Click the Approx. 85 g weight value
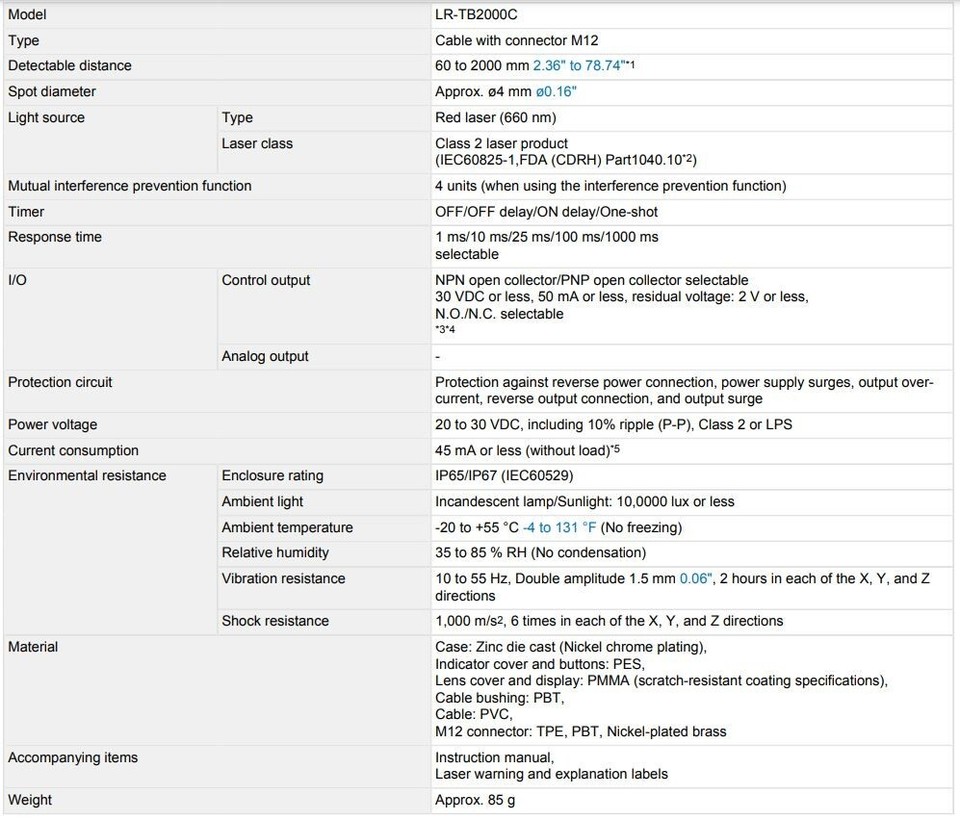This screenshot has width=960, height=820. point(475,801)
